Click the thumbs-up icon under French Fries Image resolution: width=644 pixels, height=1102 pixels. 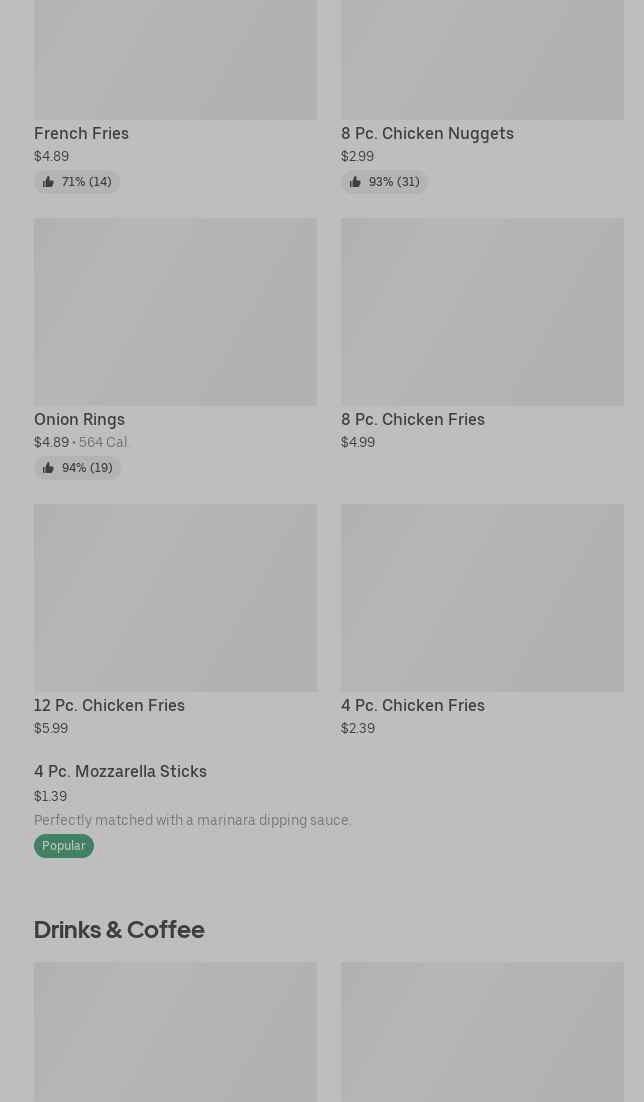coord(48,182)
